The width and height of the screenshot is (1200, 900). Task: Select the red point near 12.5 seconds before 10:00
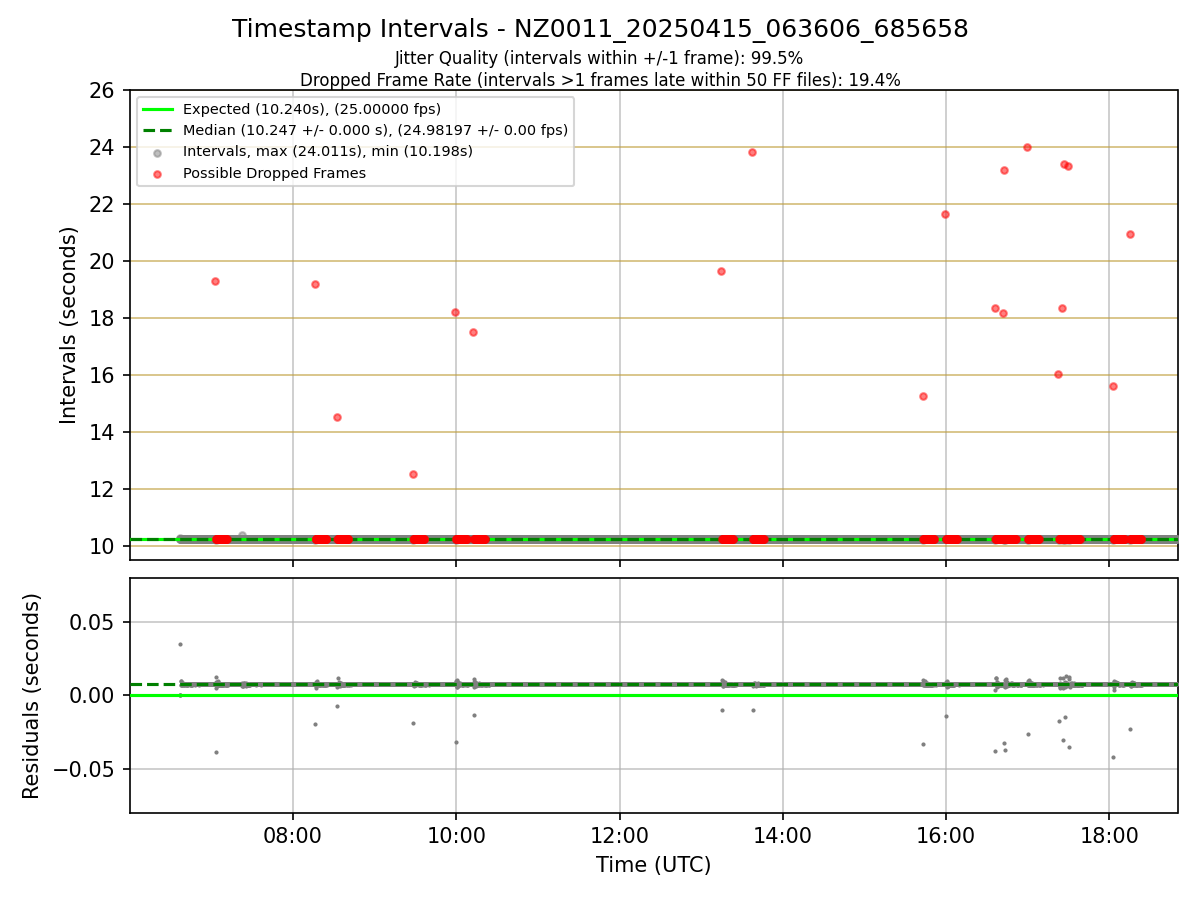tap(413, 474)
